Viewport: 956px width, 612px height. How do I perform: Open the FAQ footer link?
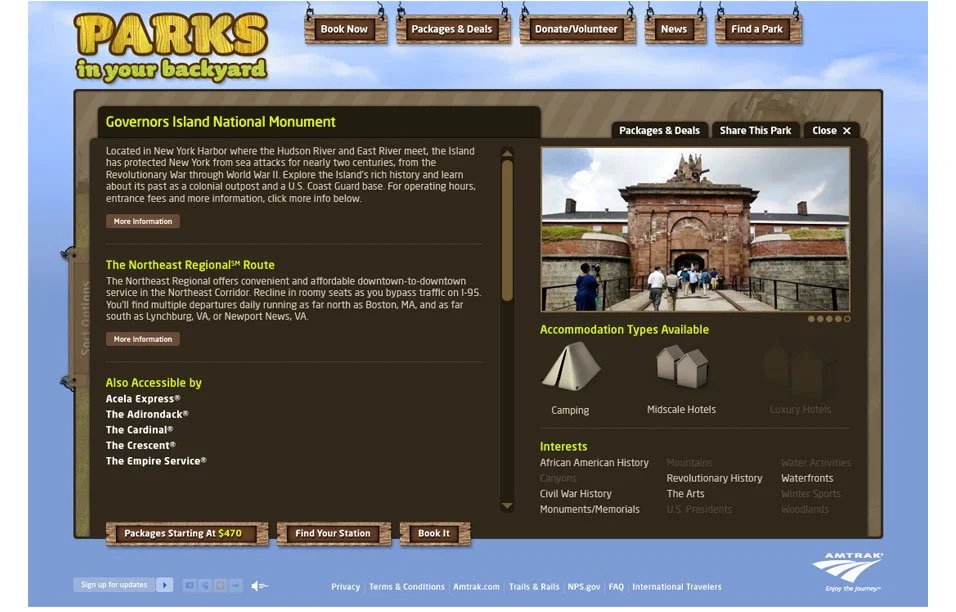tap(616, 587)
